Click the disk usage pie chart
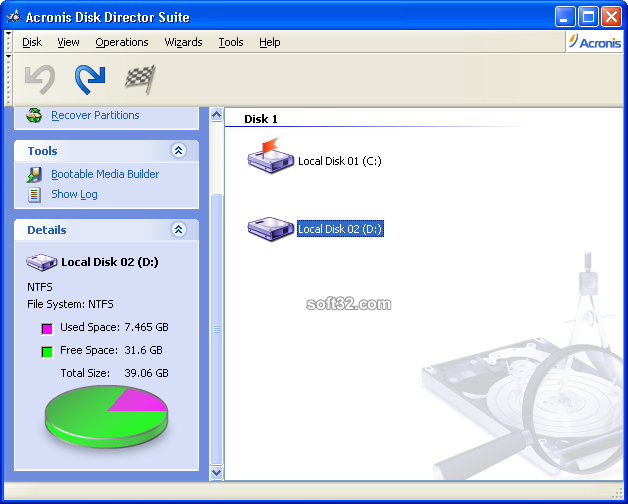The image size is (628, 504). (x=107, y=417)
